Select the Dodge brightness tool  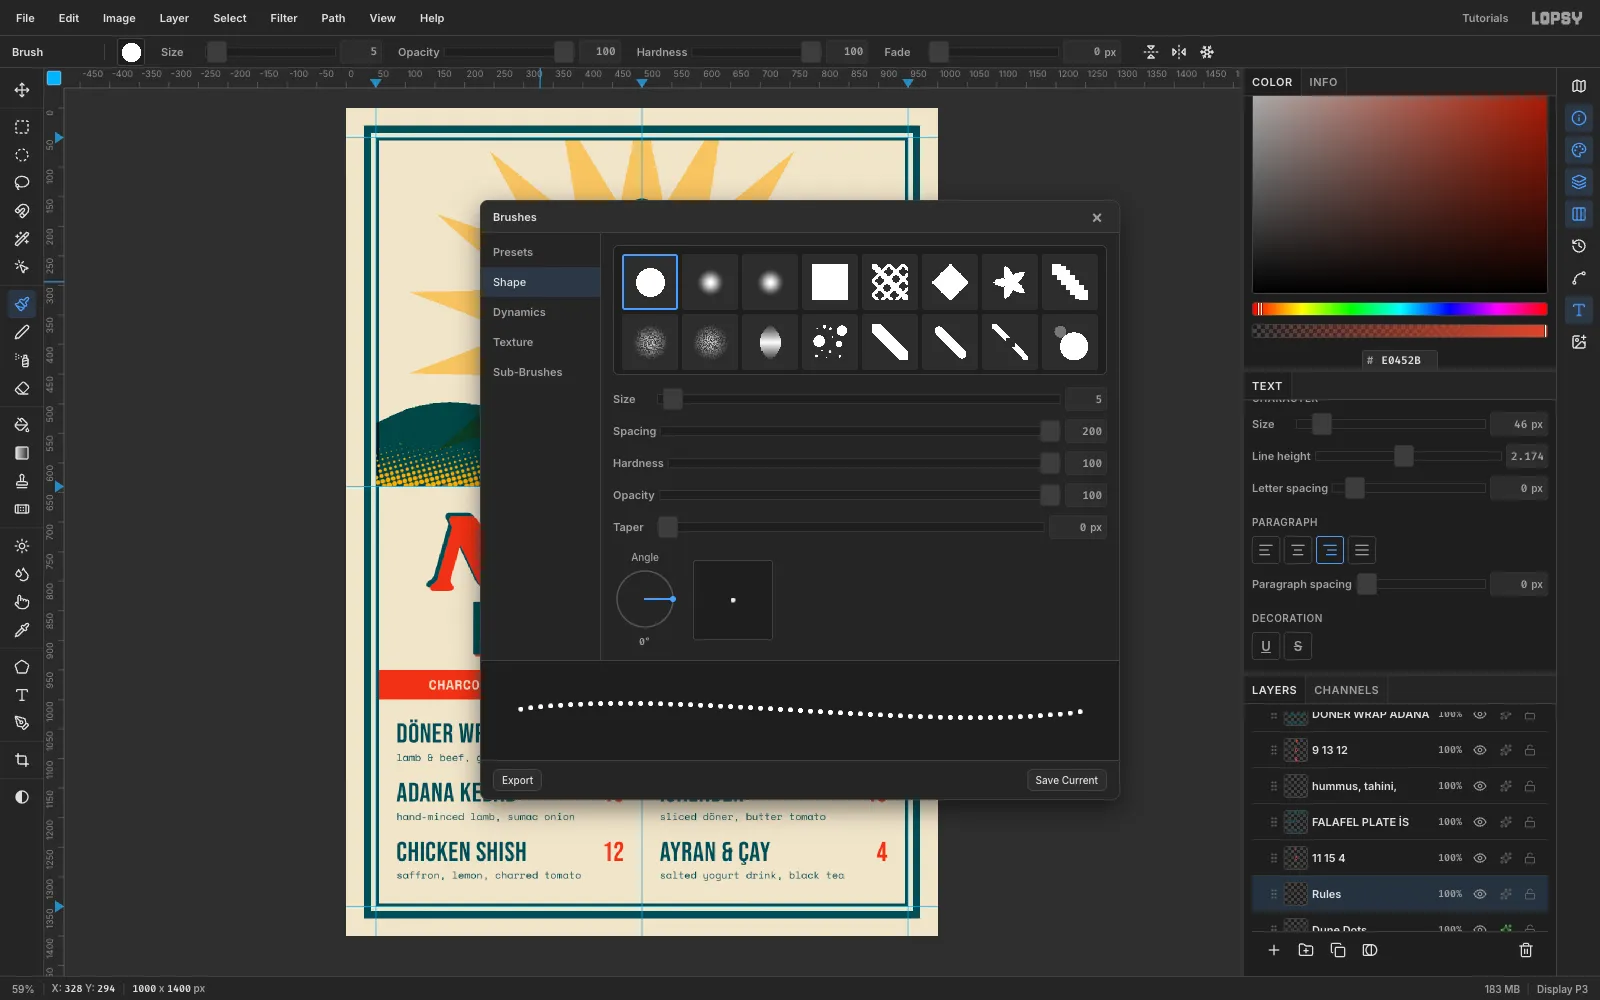[22, 546]
